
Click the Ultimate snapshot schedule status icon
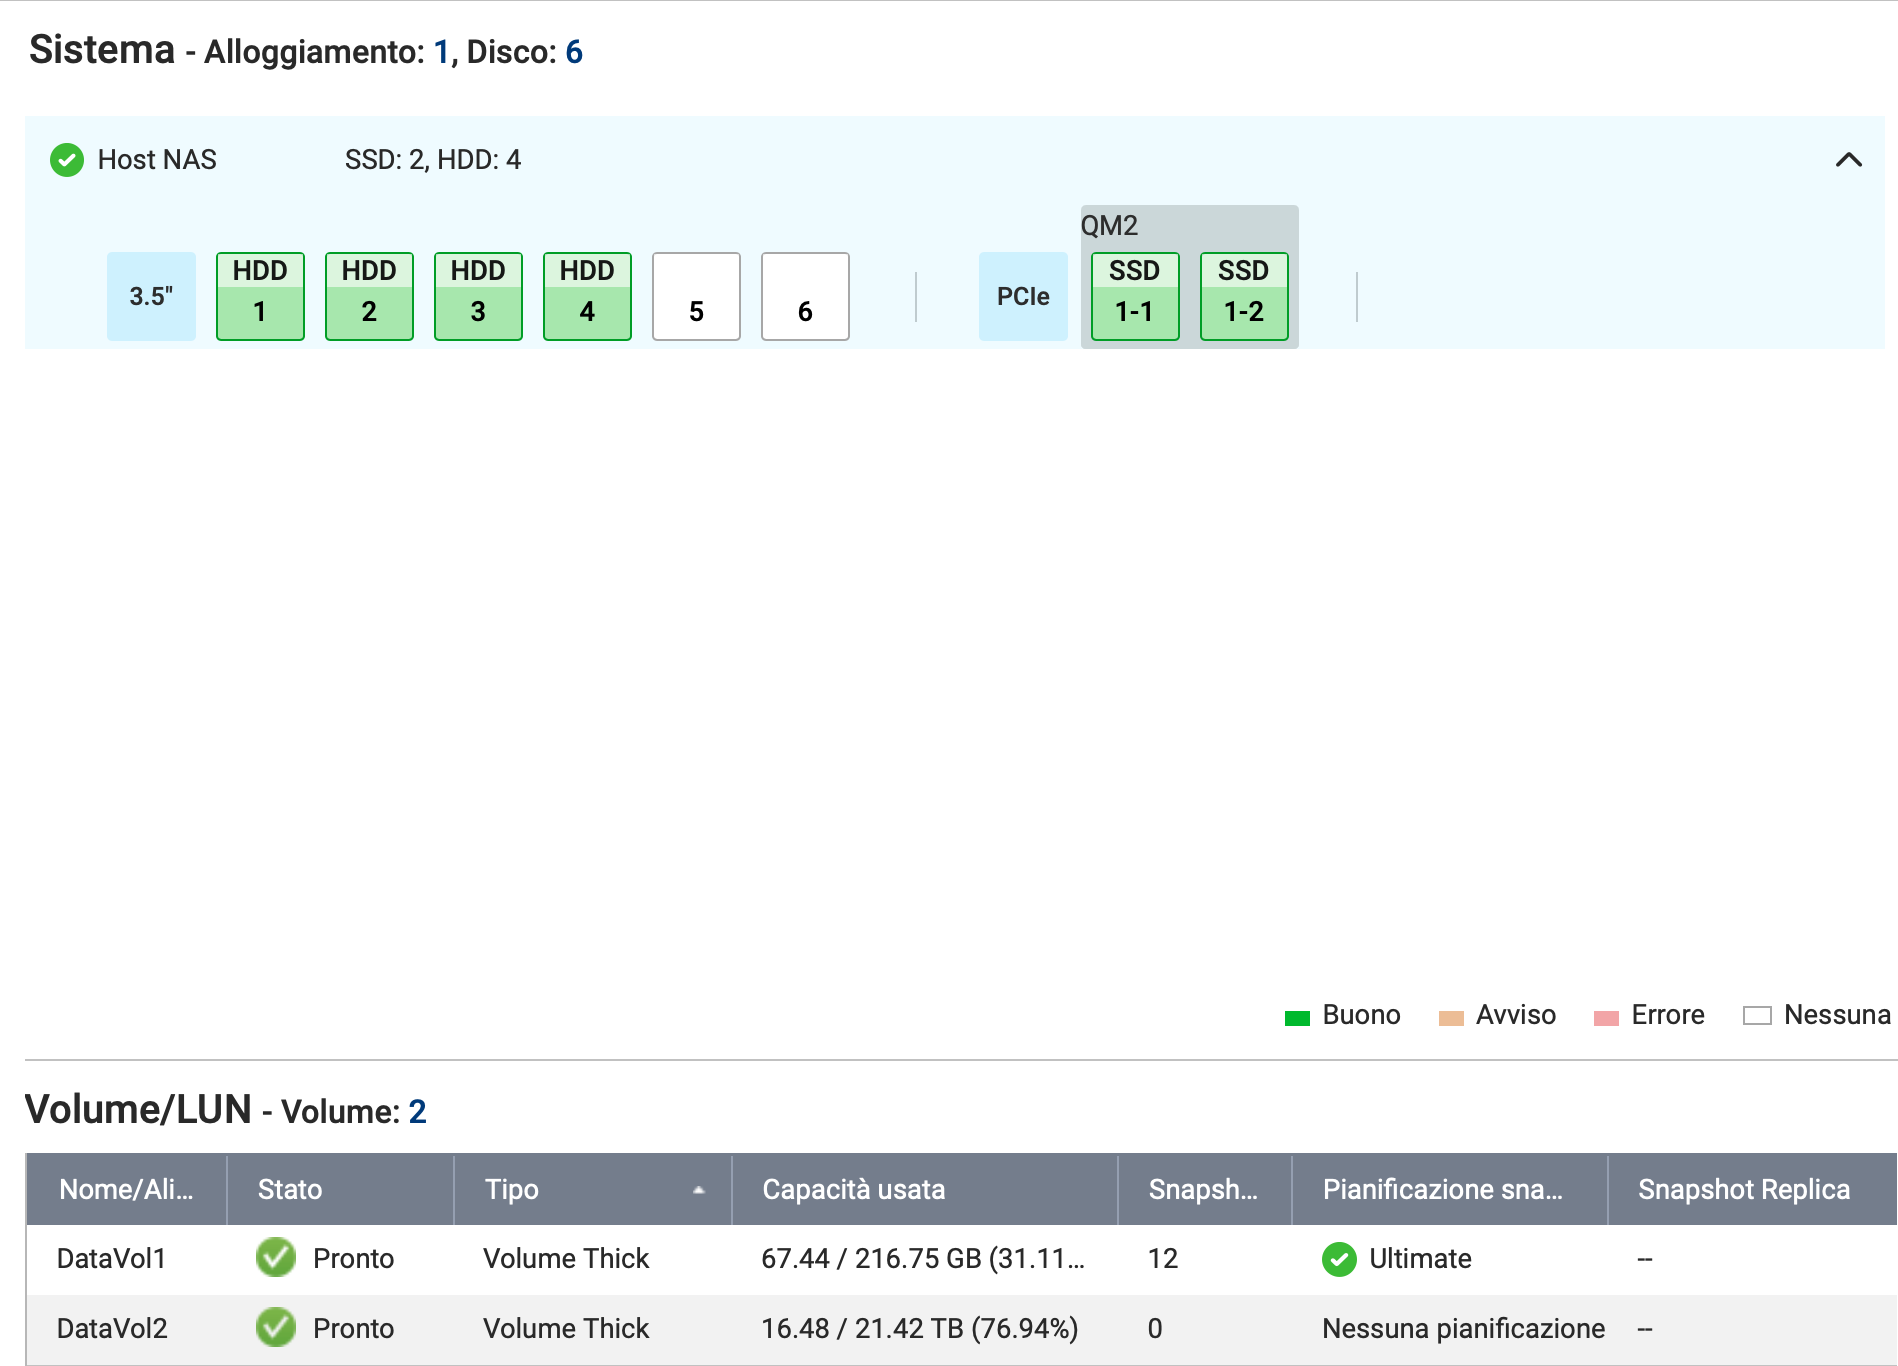click(1339, 1259)
